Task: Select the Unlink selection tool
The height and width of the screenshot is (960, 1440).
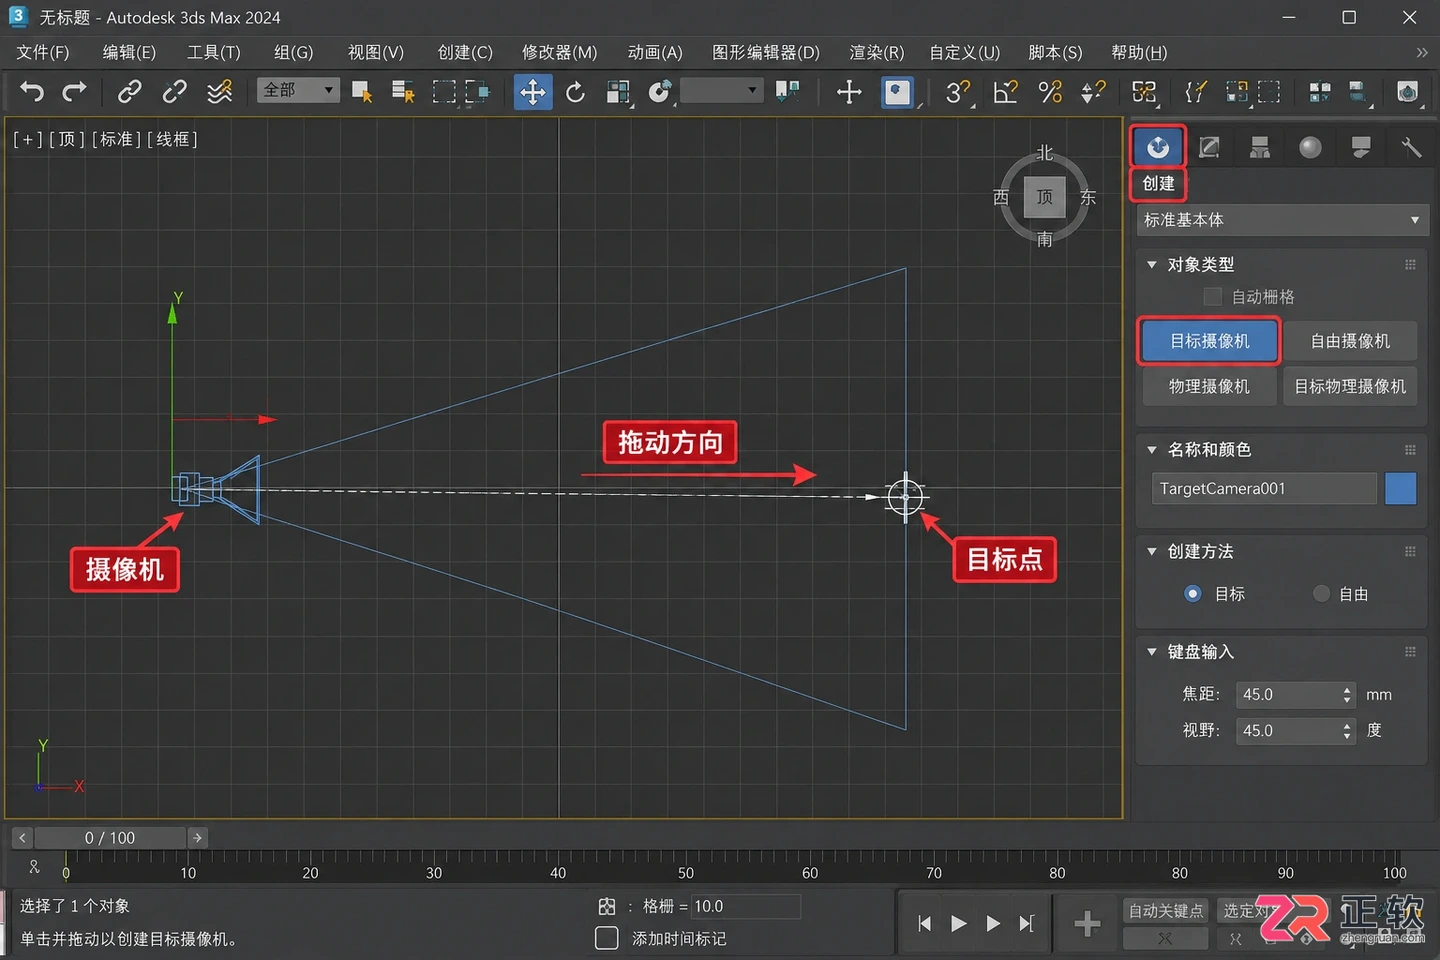Action: tap(174, 92)
